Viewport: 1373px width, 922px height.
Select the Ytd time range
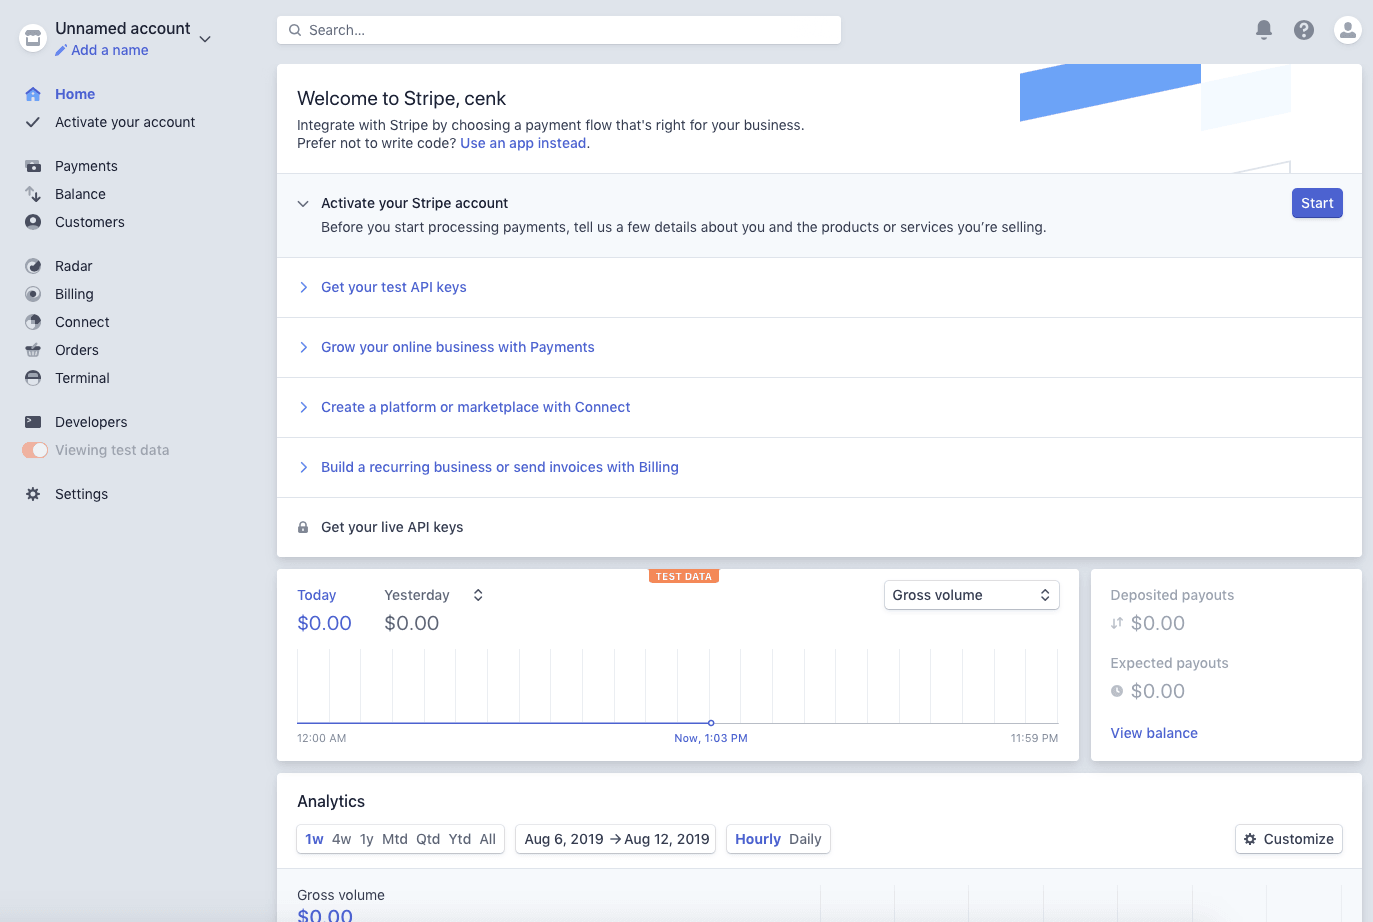(x=460, y=839)
